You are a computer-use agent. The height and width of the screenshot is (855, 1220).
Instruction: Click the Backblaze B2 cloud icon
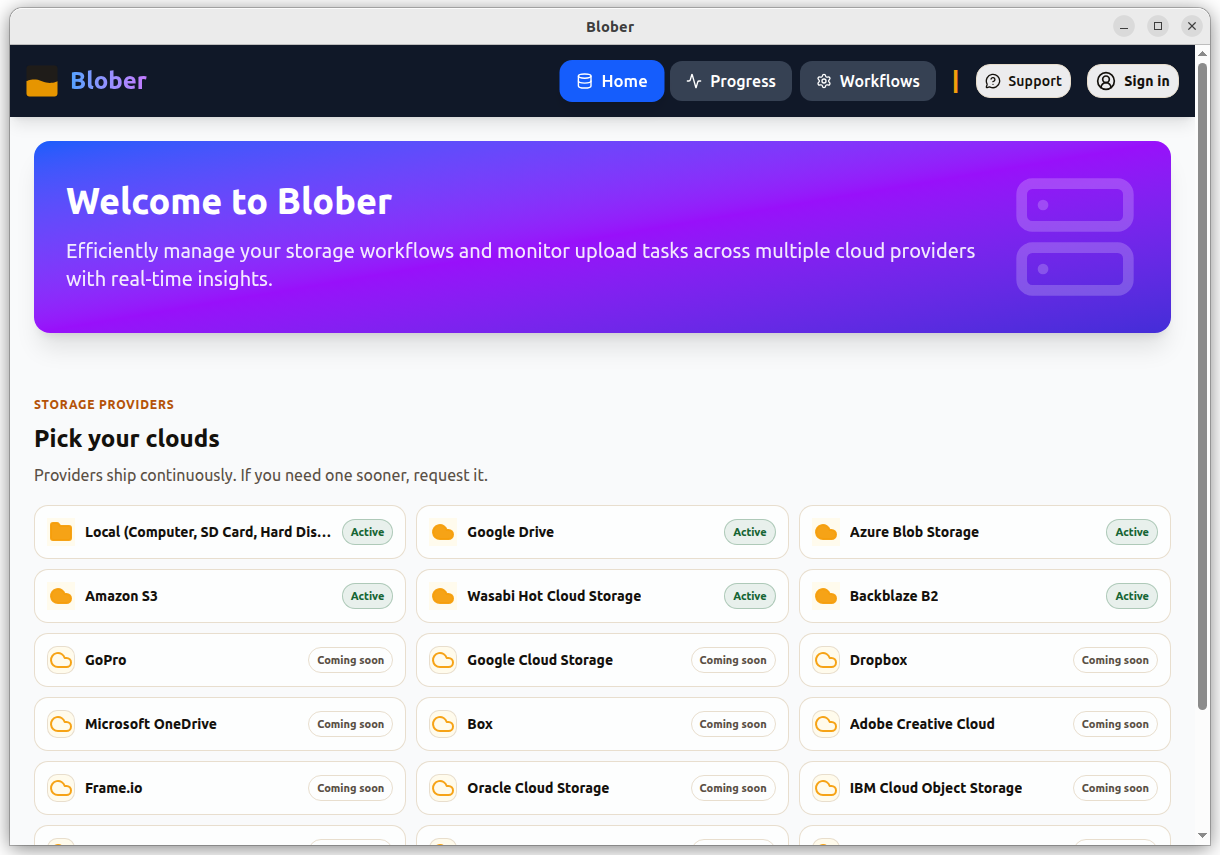825,596
